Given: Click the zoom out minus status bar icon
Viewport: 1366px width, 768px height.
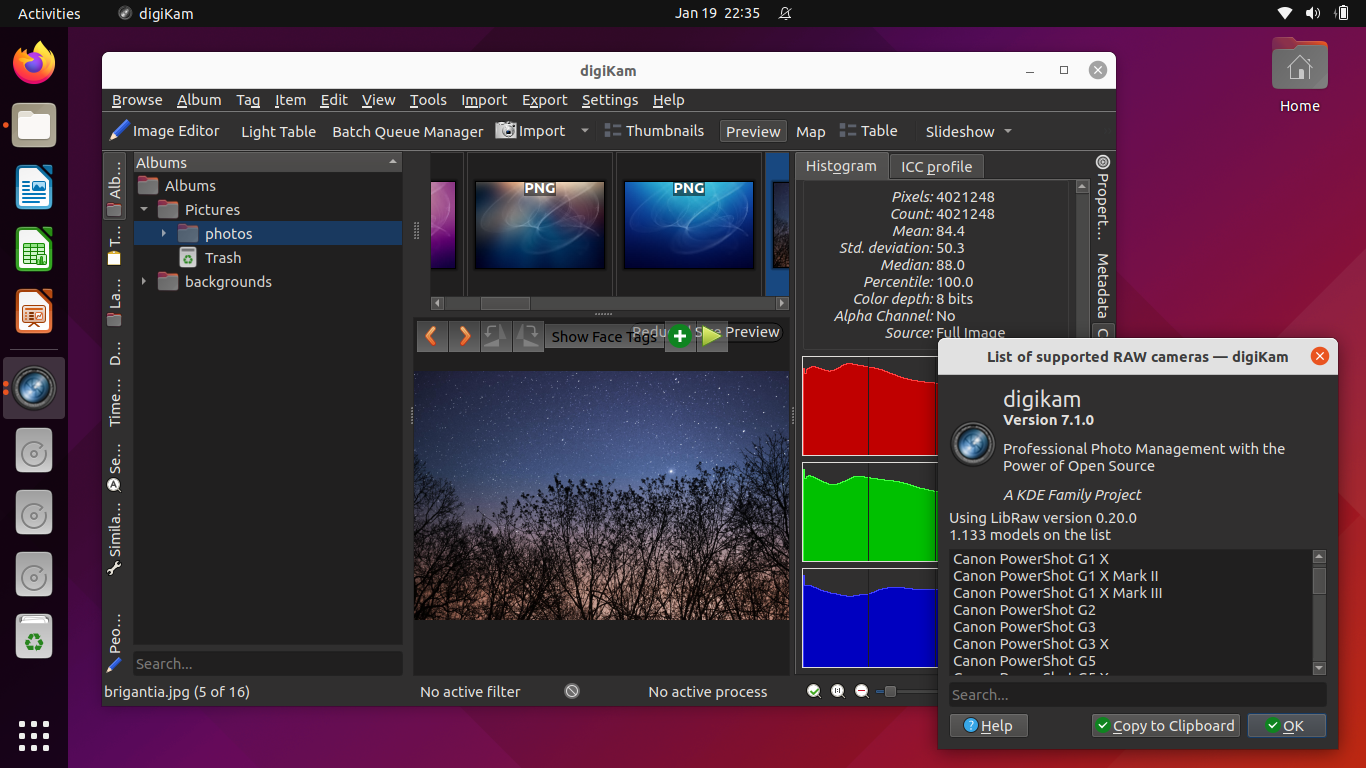Looking at the screenshot, I should point(862,691).
